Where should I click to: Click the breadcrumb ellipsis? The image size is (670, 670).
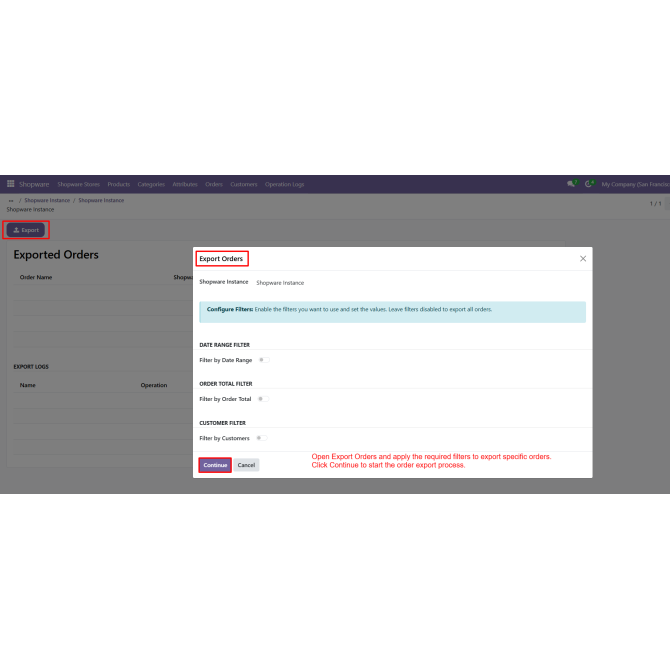point(11,200)
